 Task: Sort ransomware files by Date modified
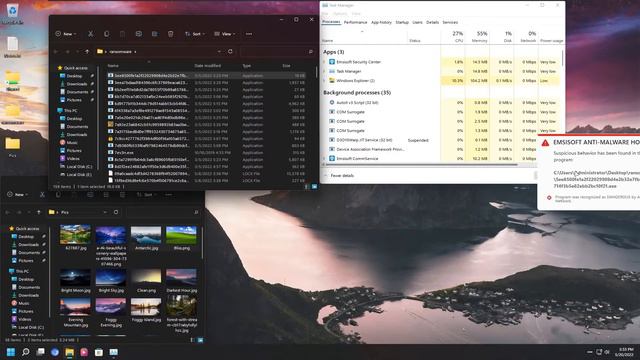tap(207, 65)
